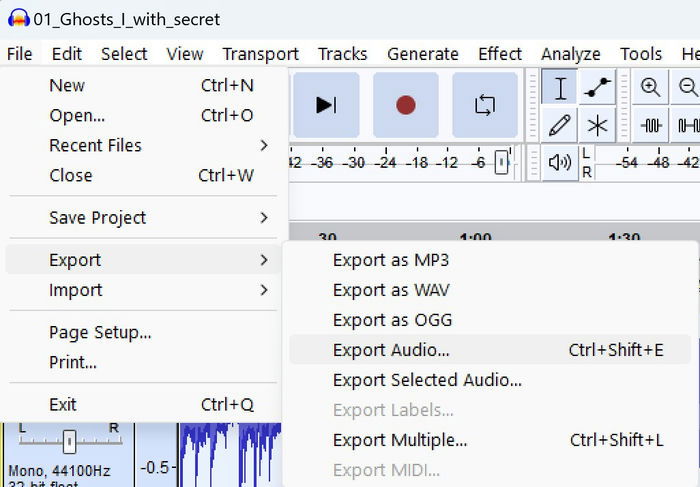Click the playback meter speaker icon
The width and height of the screenshot is (700, 487).
(560, 162)
